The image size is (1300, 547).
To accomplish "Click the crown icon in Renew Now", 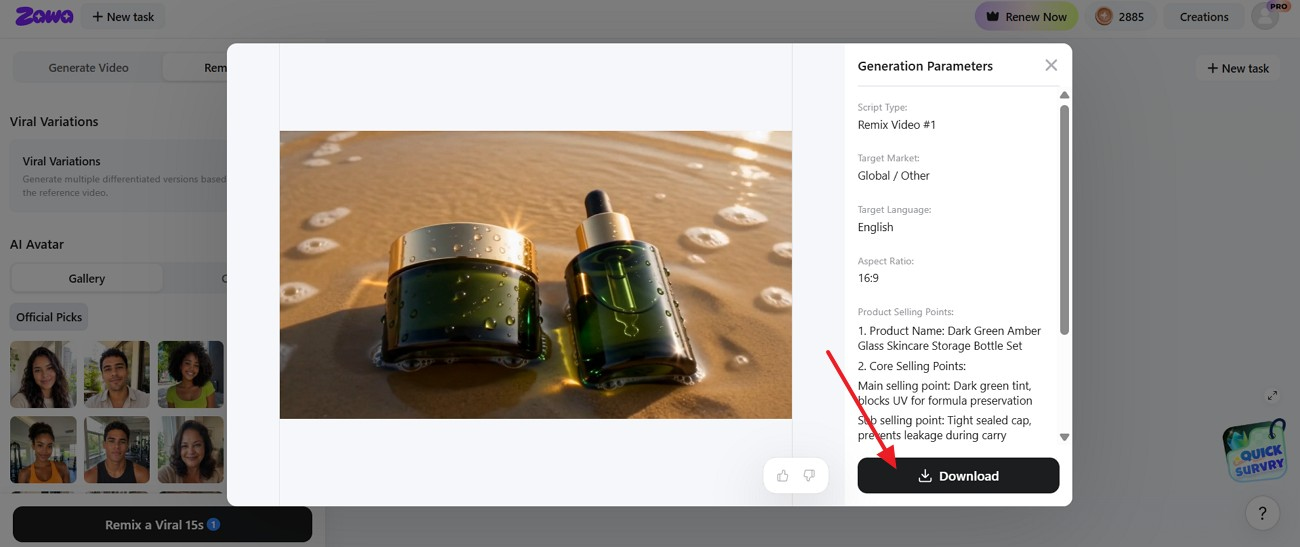I will tap(993, 16).
